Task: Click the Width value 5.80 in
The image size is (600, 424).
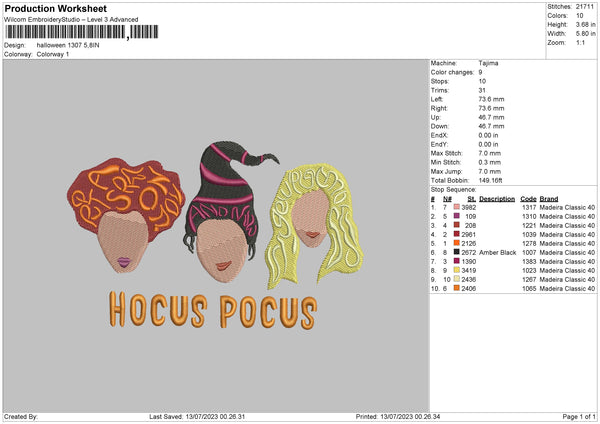Action: (x=585, y=34)
